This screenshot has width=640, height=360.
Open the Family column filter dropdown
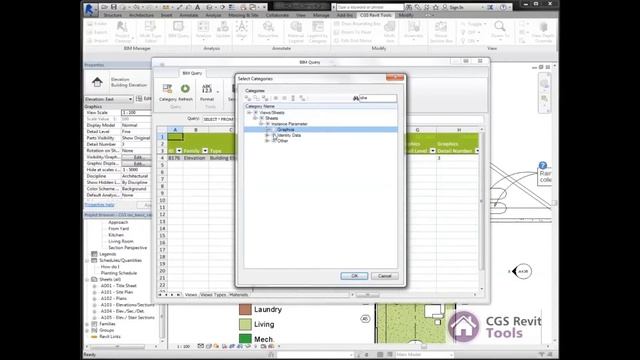[x=205, y=151]
